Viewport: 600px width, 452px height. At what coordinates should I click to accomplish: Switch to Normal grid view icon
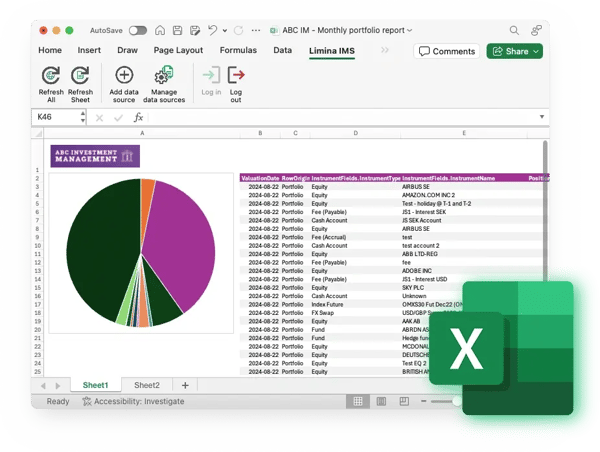pyautogui.click(x=358, y=401)
